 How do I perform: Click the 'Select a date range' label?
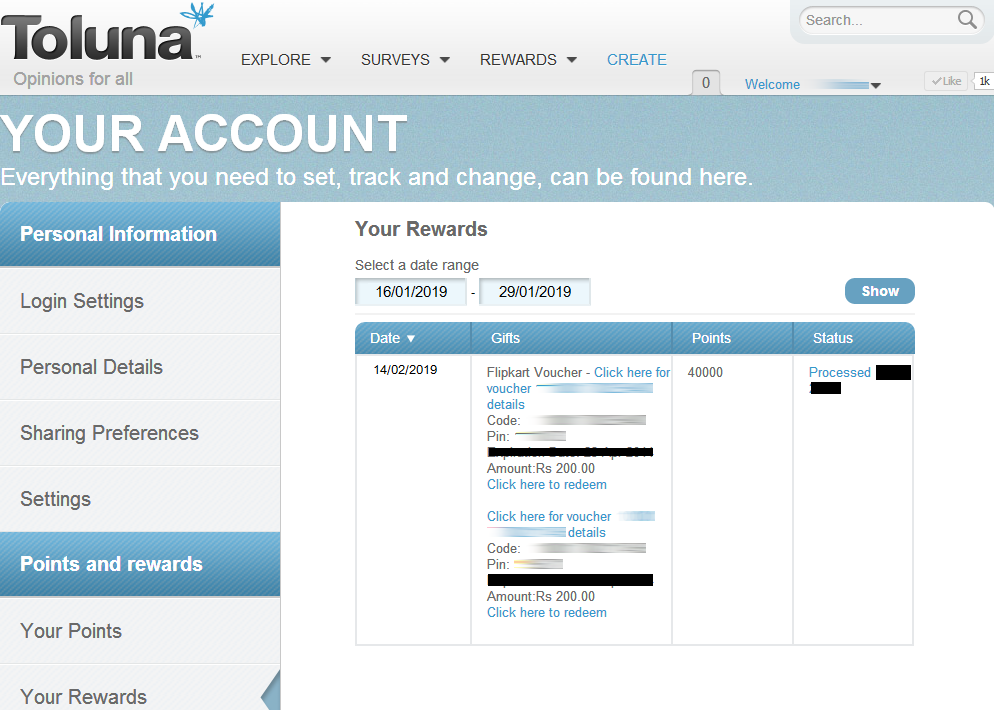pos(416,265)
